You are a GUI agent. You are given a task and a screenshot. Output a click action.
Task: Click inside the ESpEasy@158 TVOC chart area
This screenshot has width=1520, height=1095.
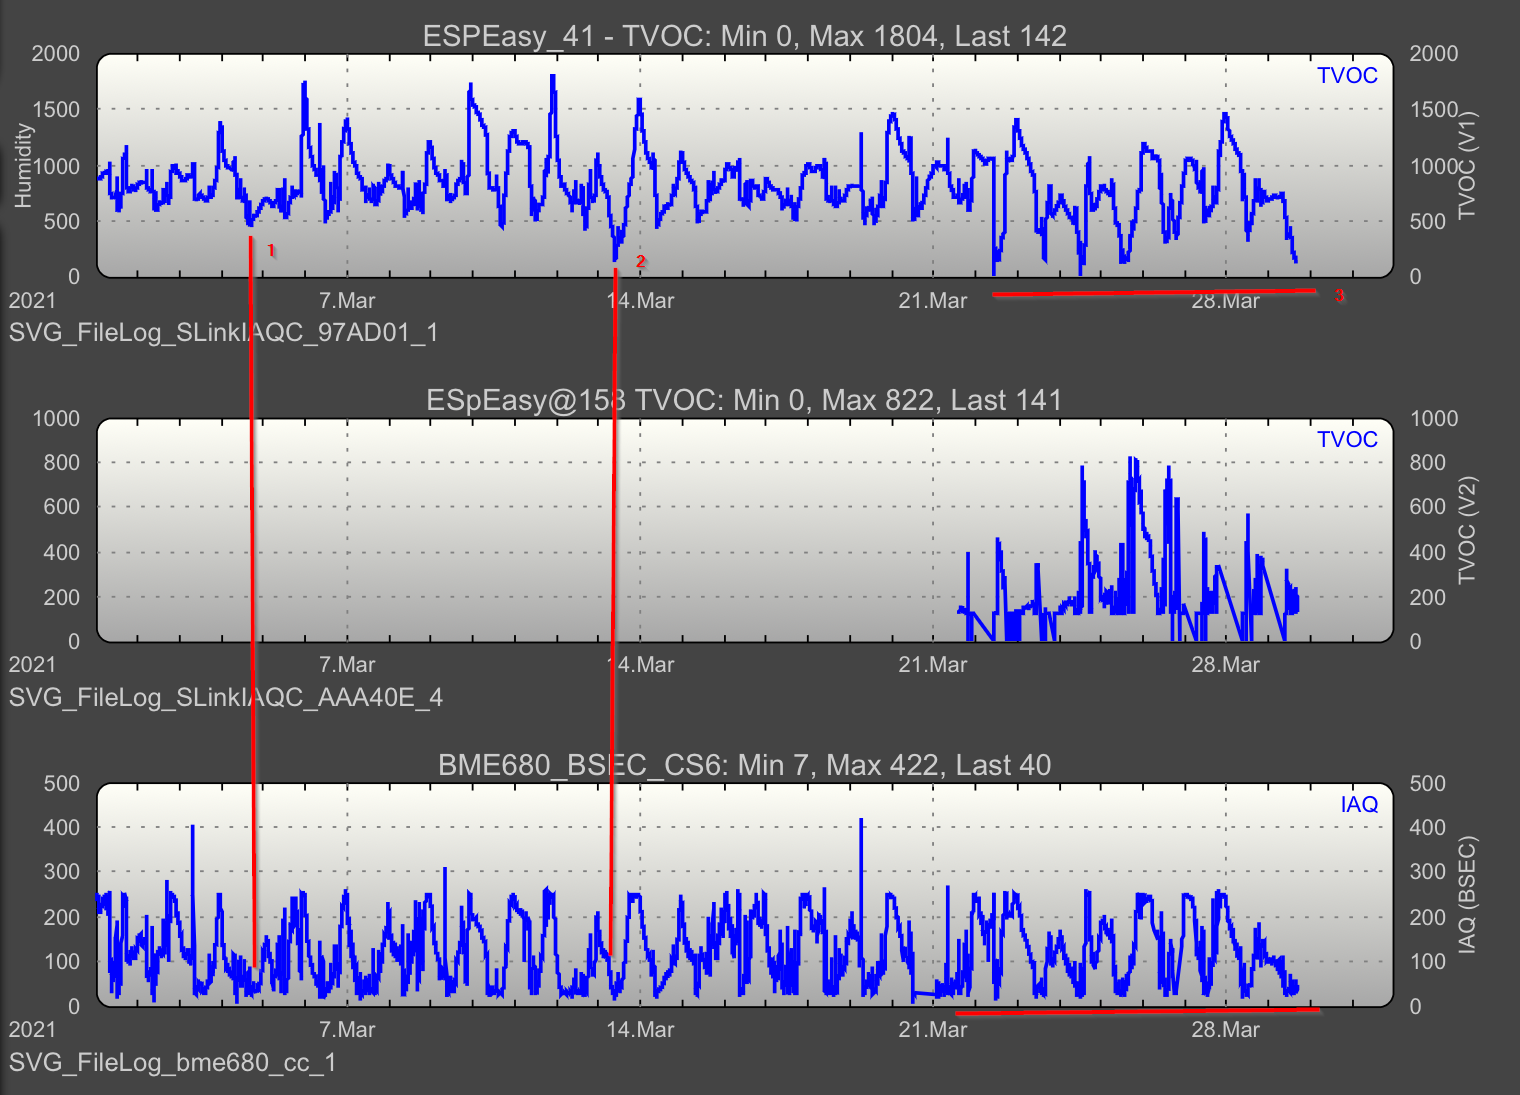[x=745, y=530]
